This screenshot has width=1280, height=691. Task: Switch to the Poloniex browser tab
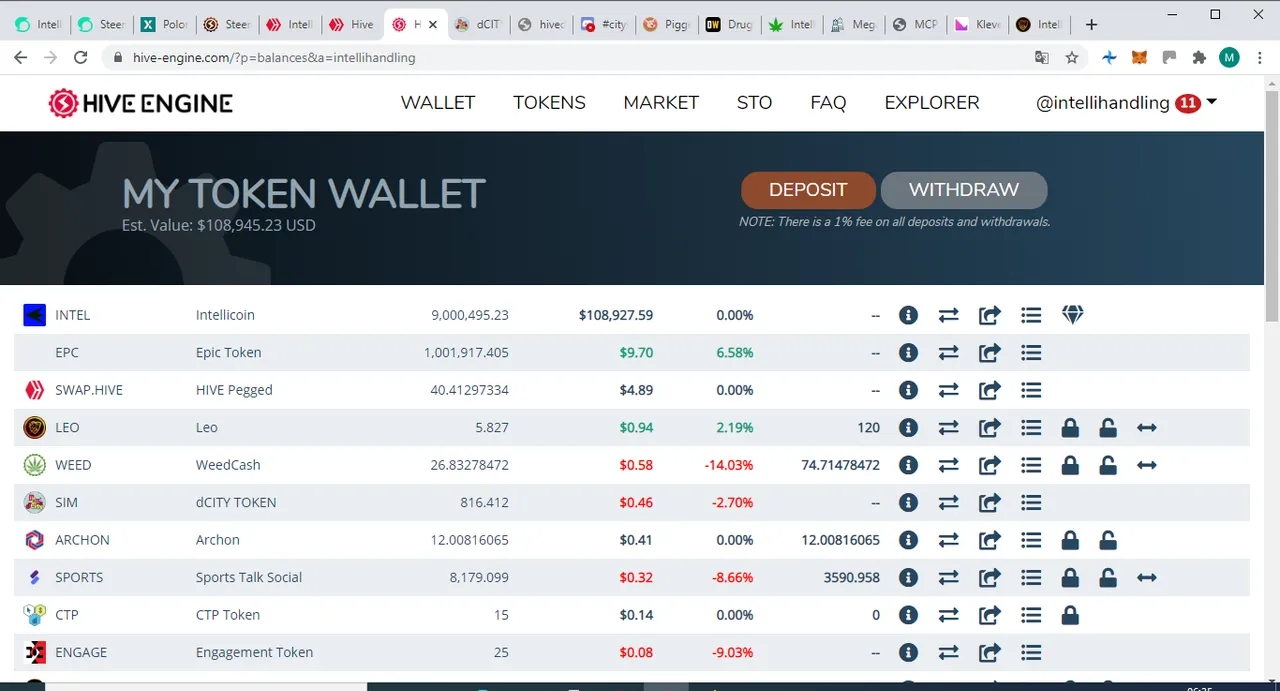pos(164,24)
